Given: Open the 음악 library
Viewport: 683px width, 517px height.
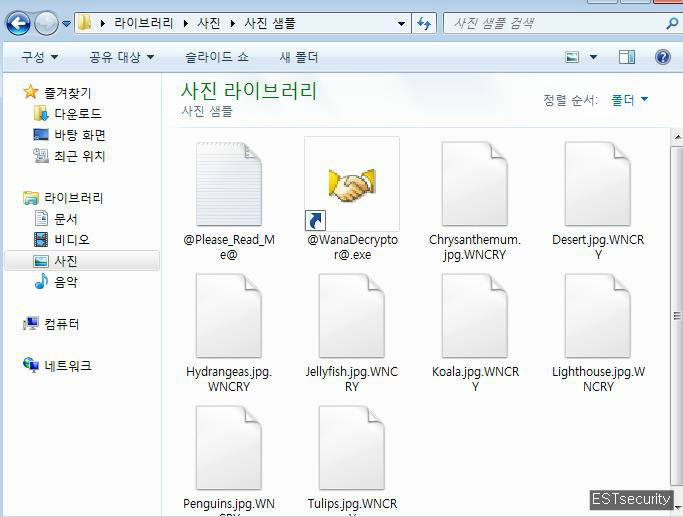Looking at the screenshot, I should [x=66, y=282].
